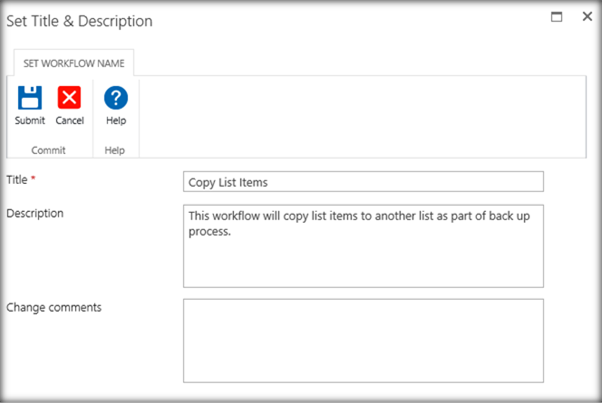
Task: Select the SET WORKFLOW NAME ribbon tab
Action: (73, 63)
